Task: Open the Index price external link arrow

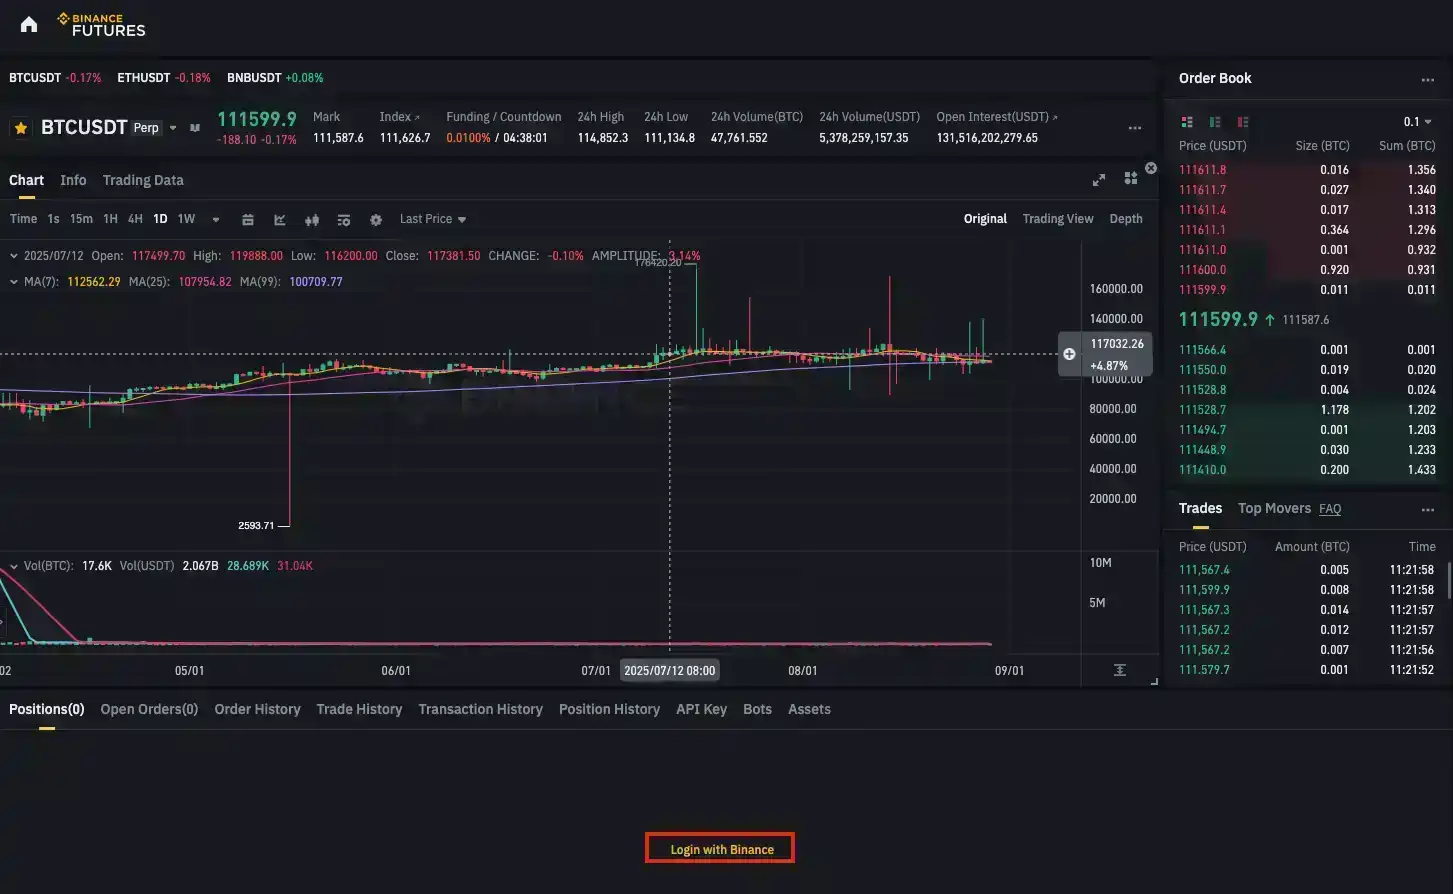Action: pyautogui.click(x=417, y=117)
